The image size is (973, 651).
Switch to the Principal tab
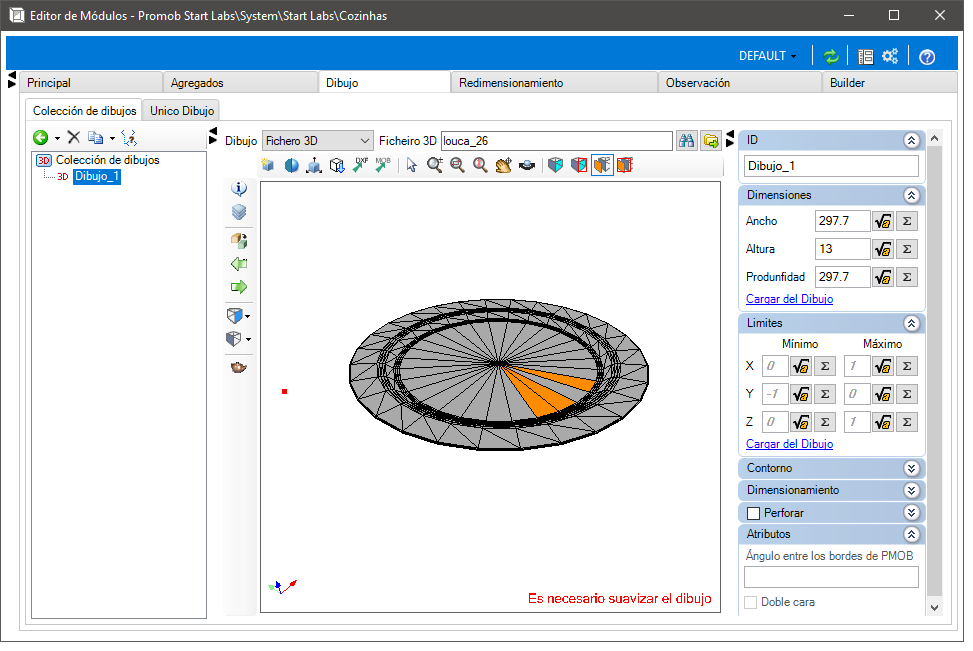point(91,83)
